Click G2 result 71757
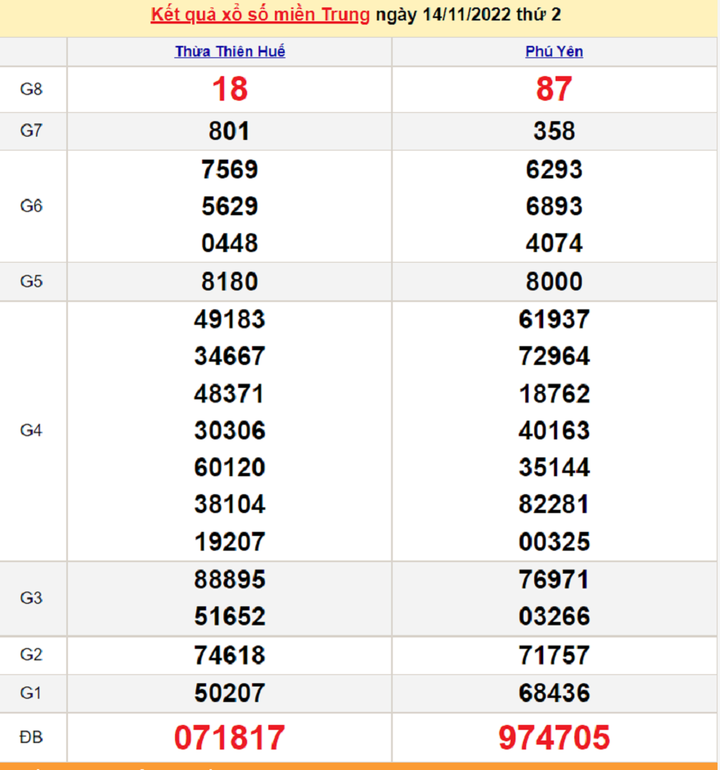The height and width of the screenshot is (770, 720). tap(554, 655)
